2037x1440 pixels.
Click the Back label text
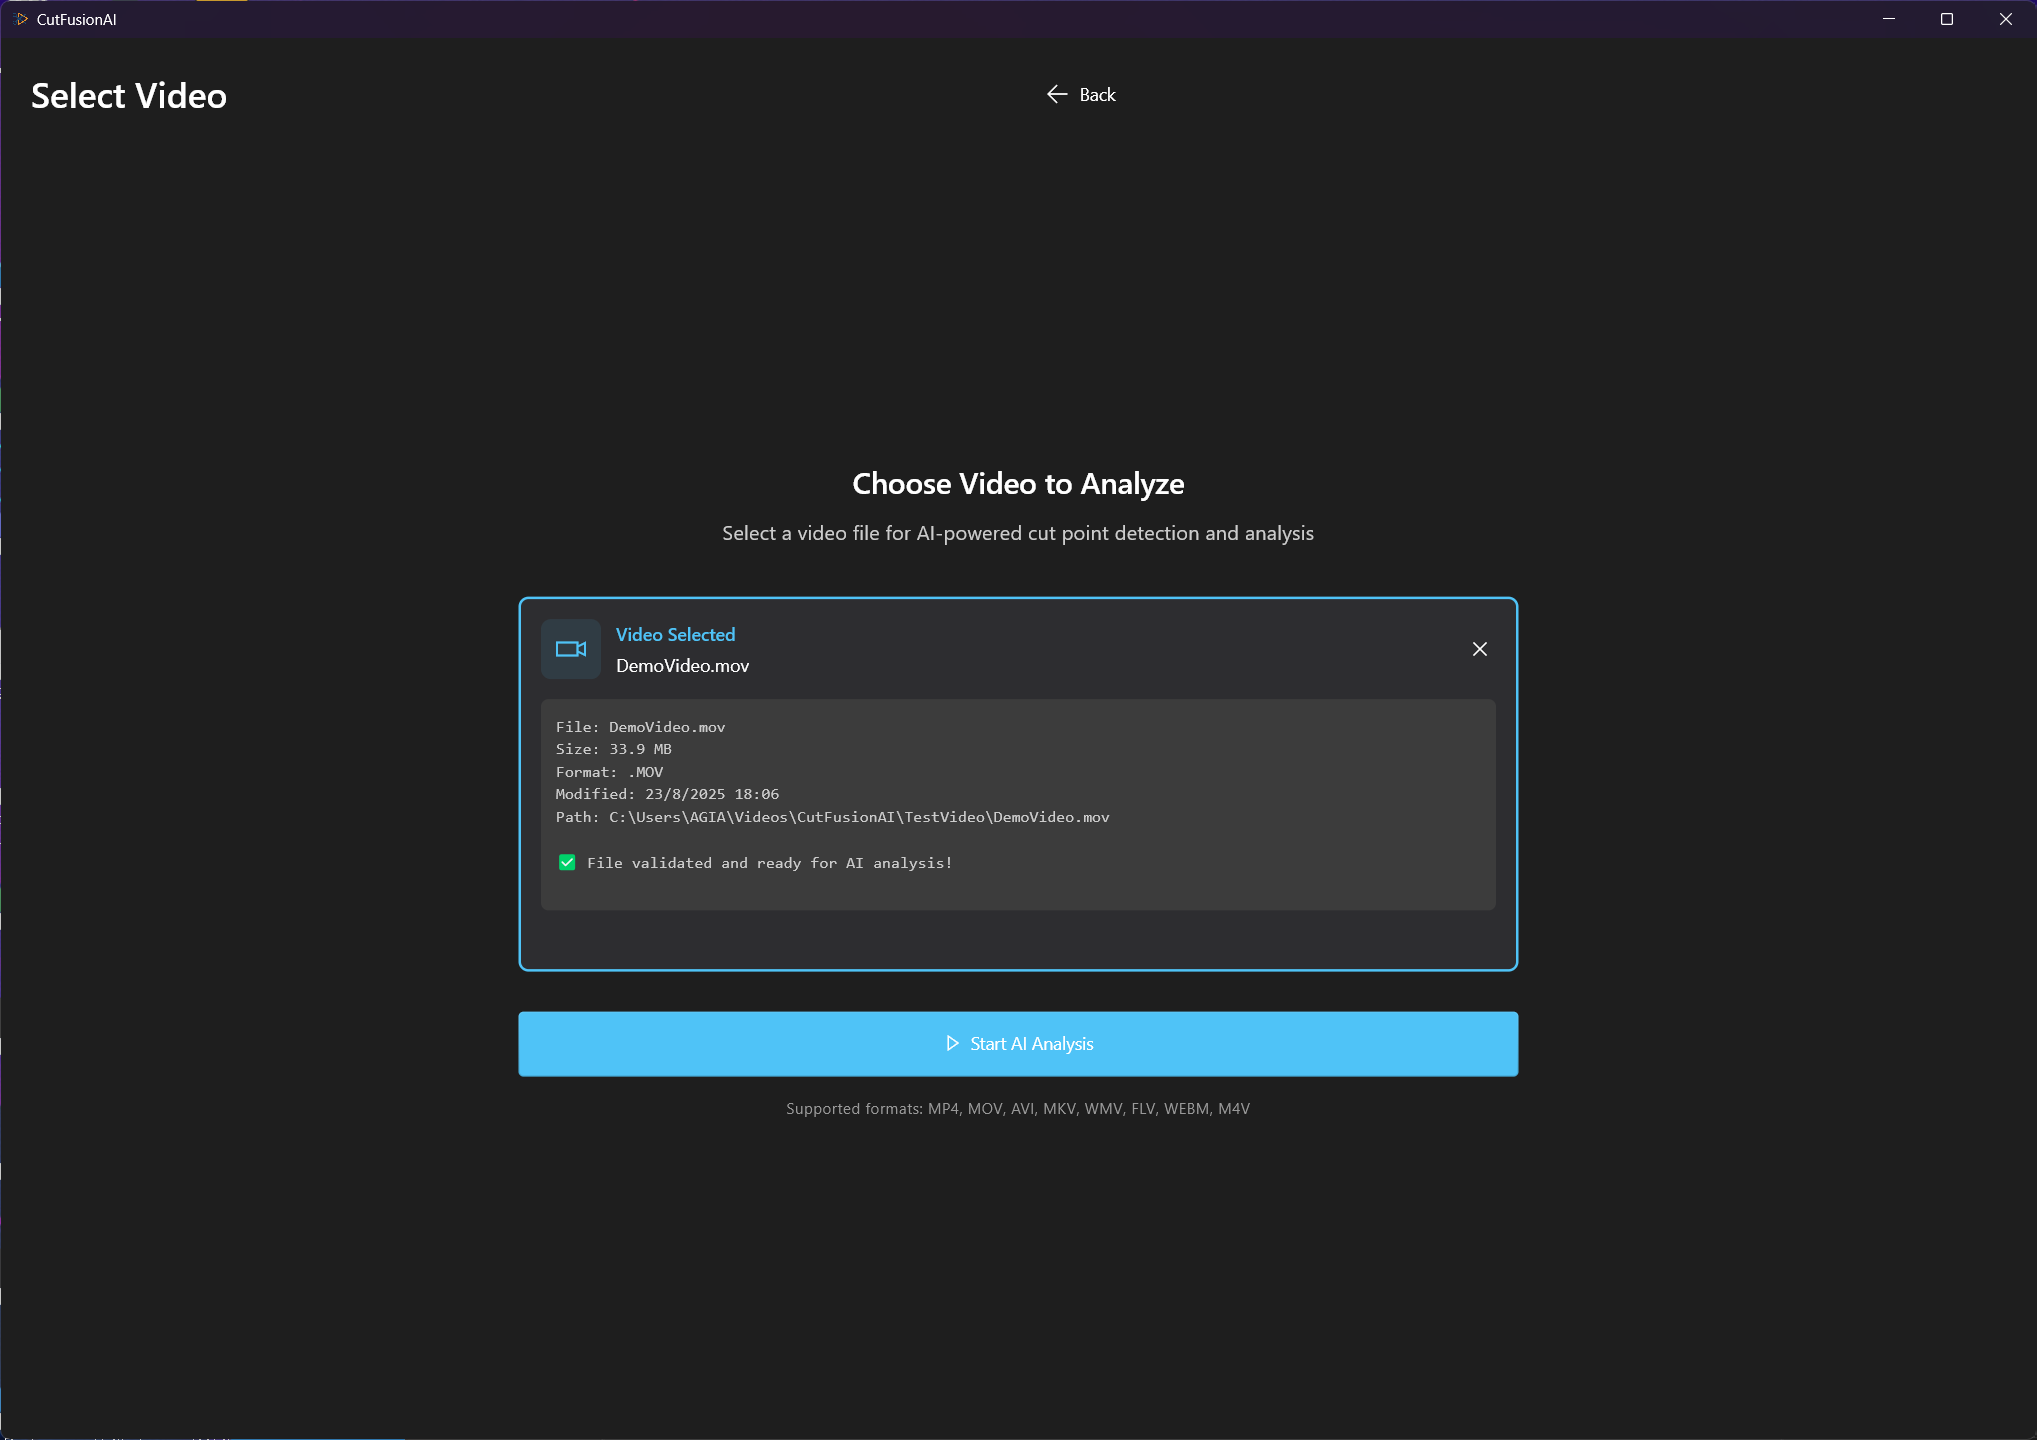[x=1097, y=95]
